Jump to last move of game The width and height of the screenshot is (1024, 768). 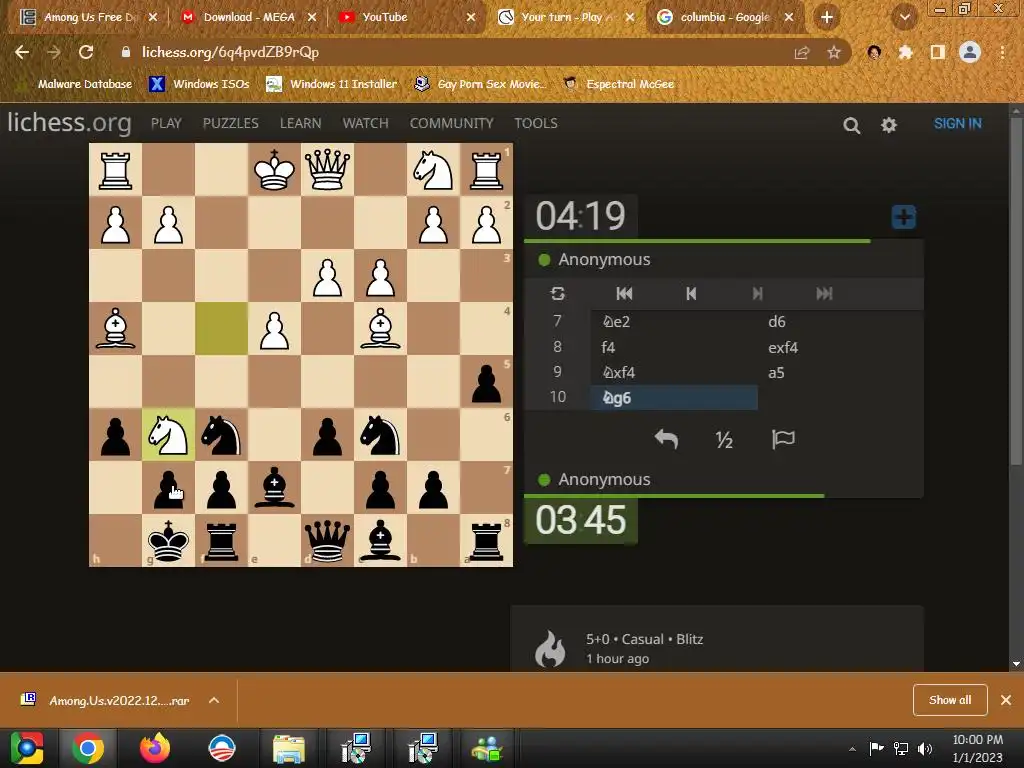824,293
